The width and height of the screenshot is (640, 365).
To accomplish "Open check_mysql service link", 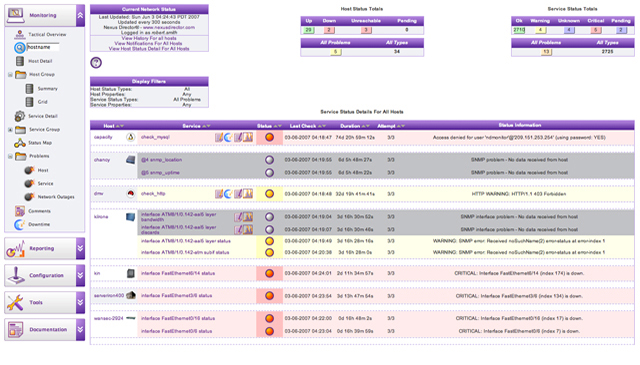I will click(155, 137).
